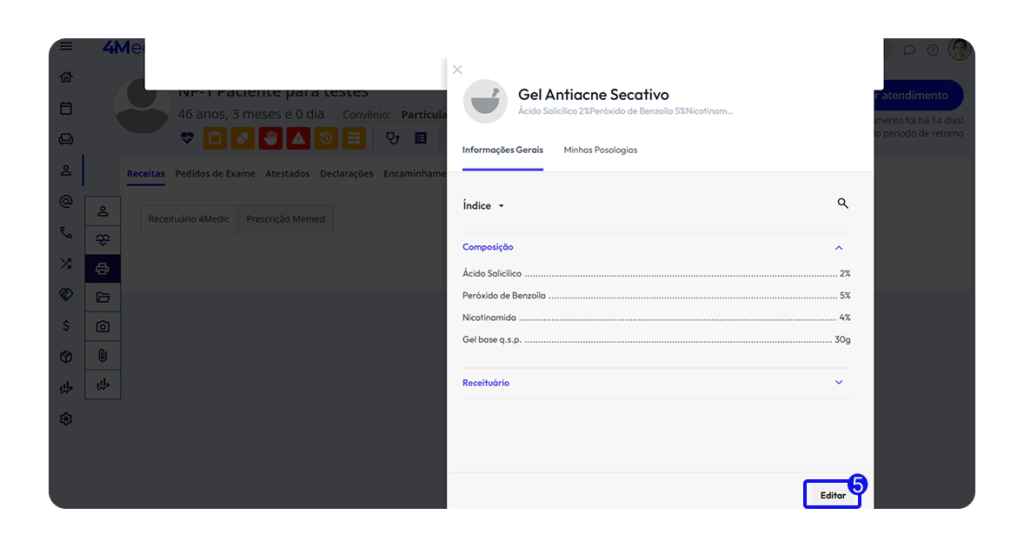Select the Informações Gerais tab
Image resolution: width=1024 pixels, height=548 pixels.
[502, 150]
